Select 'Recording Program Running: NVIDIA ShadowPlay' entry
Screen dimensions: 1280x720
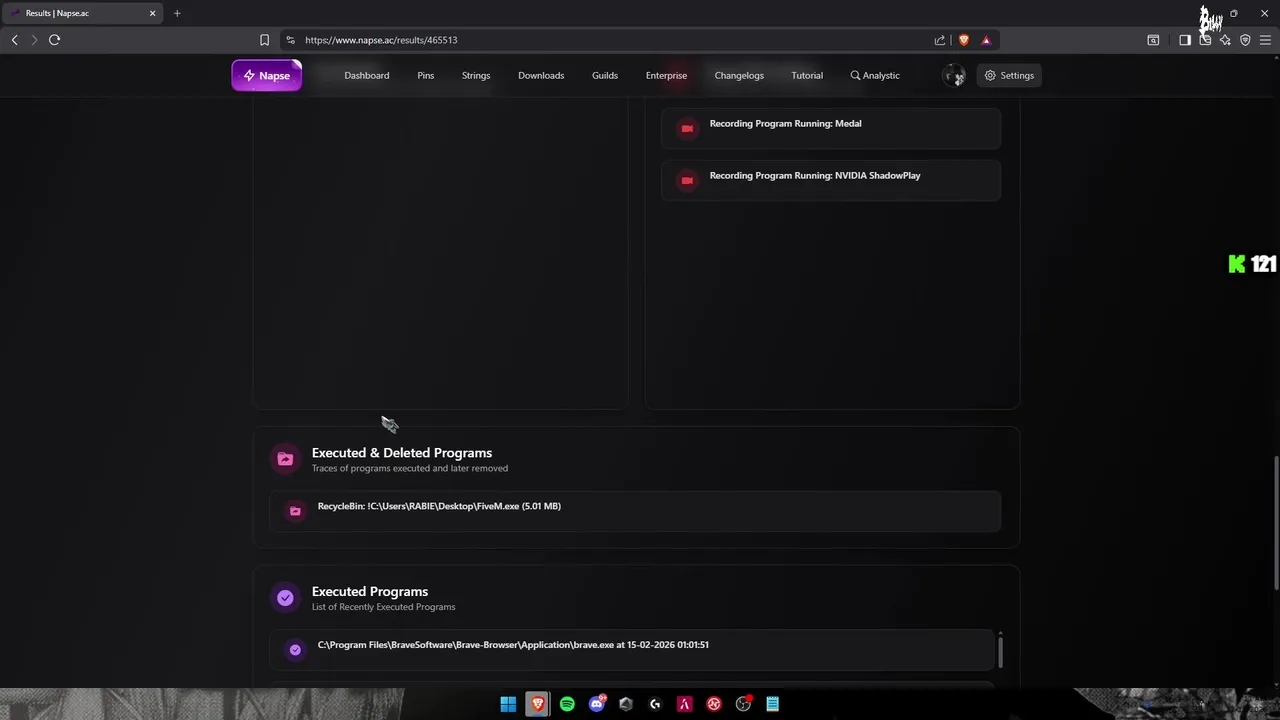pyautogui.click(x=831, y=179)
